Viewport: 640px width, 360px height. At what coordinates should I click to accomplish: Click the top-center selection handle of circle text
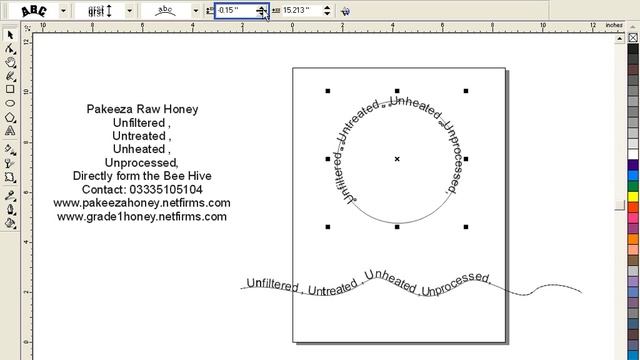[x=397, y=91]
